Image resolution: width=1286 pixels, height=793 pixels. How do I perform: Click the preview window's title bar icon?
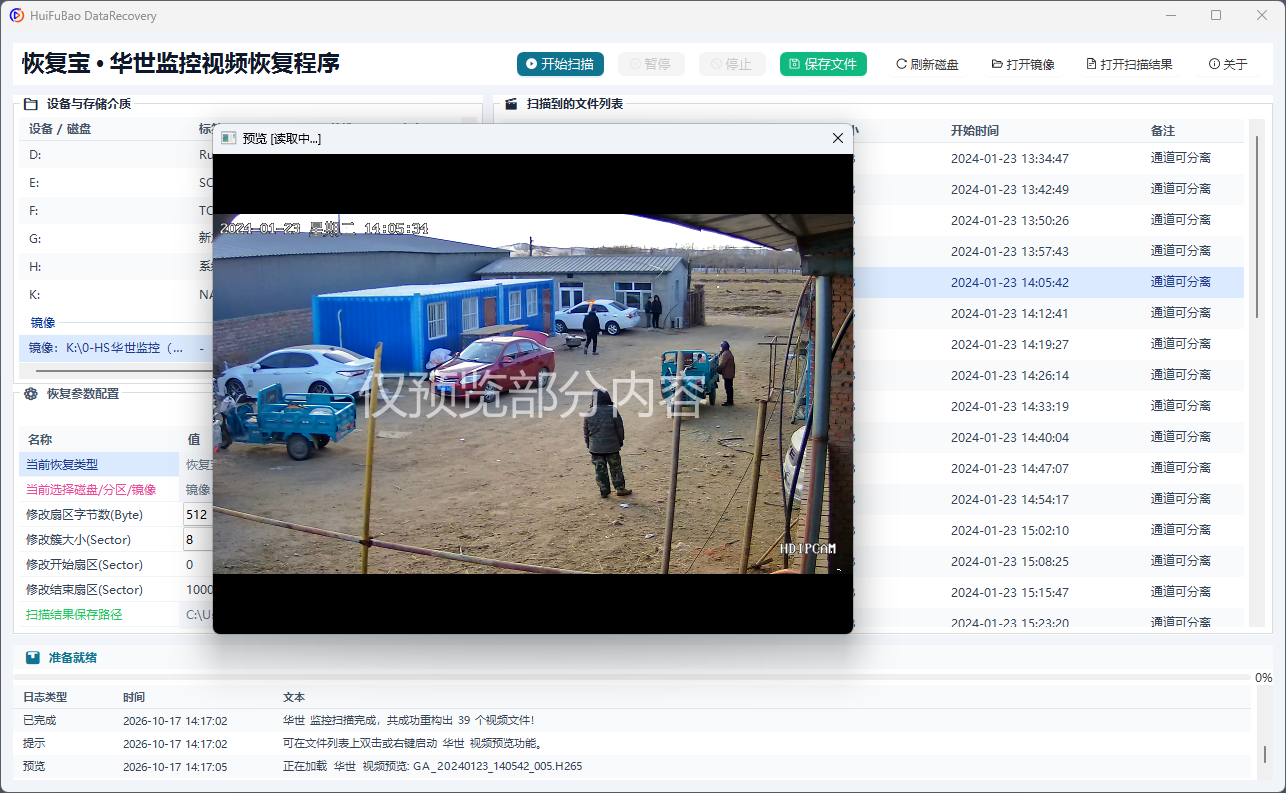[x=228, y=138]
